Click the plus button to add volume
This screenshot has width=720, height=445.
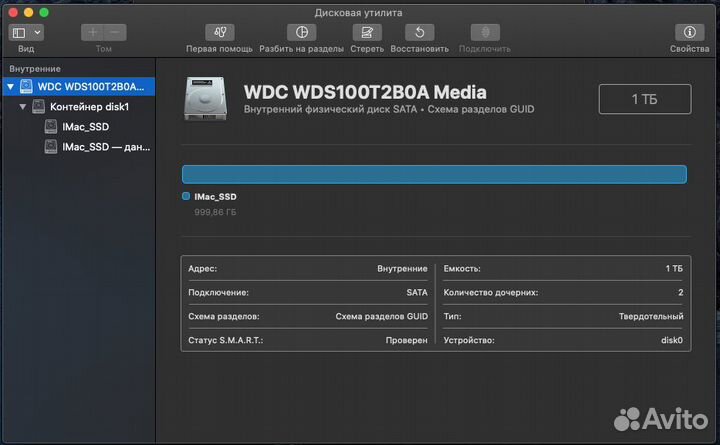93,33
